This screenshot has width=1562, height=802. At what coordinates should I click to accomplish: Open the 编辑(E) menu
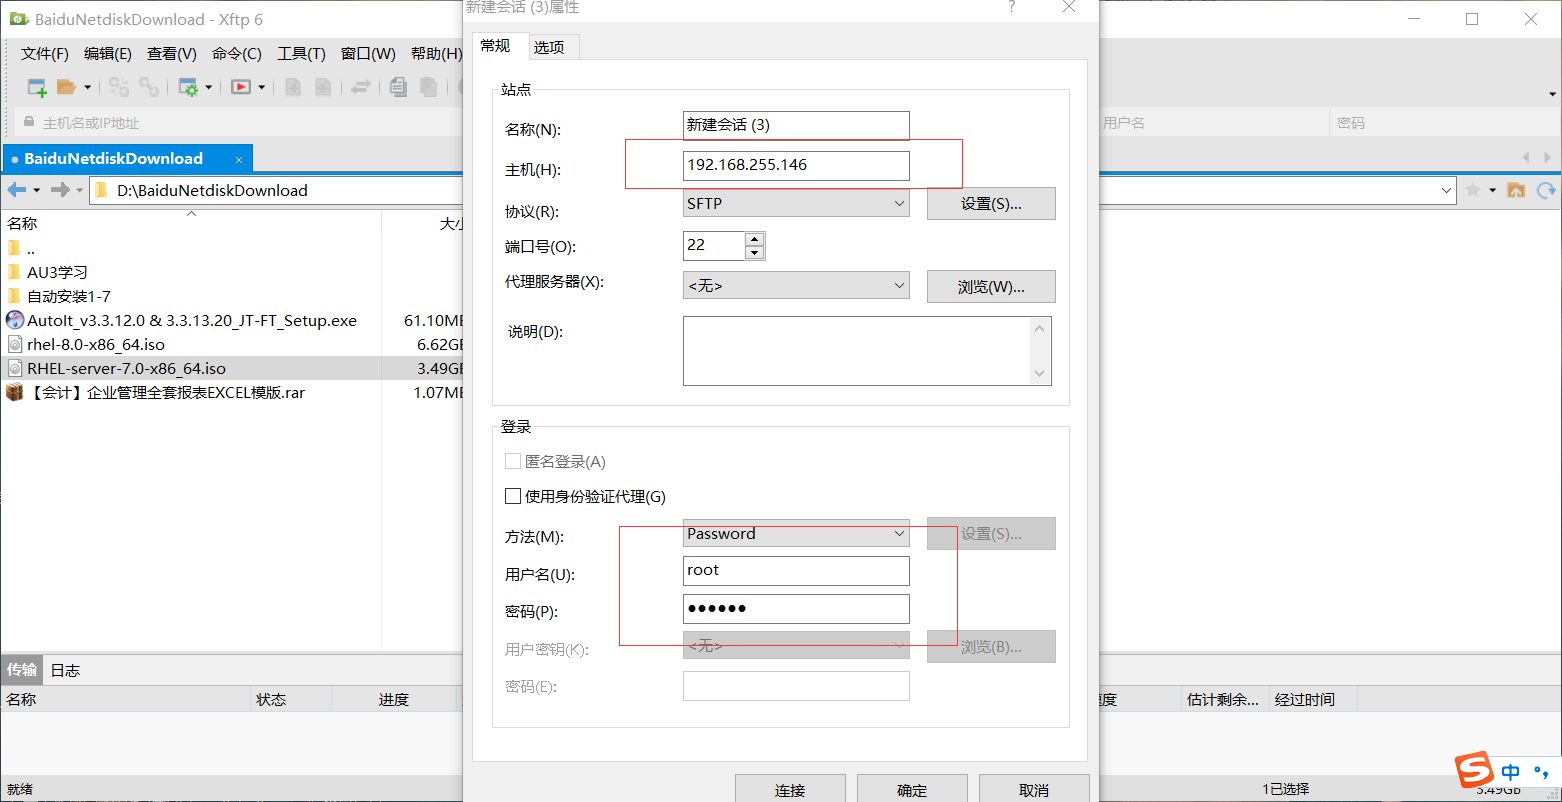108,54
